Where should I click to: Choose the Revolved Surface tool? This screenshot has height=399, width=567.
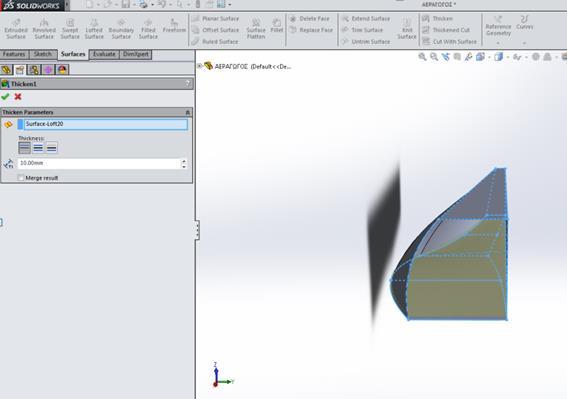pyautogui.click(x=44, y=29)
